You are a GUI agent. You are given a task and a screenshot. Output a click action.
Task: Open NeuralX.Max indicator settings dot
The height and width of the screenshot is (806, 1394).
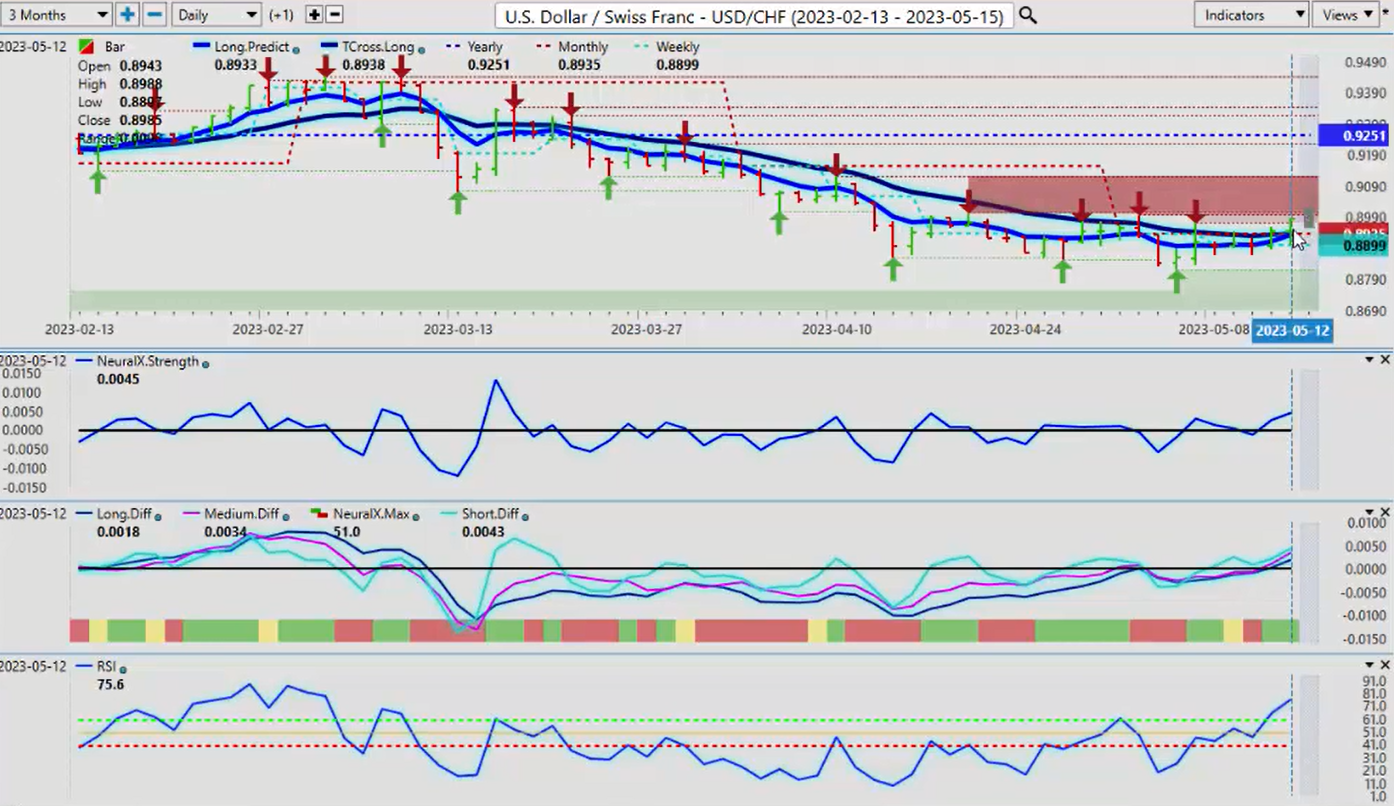(416, 516)
